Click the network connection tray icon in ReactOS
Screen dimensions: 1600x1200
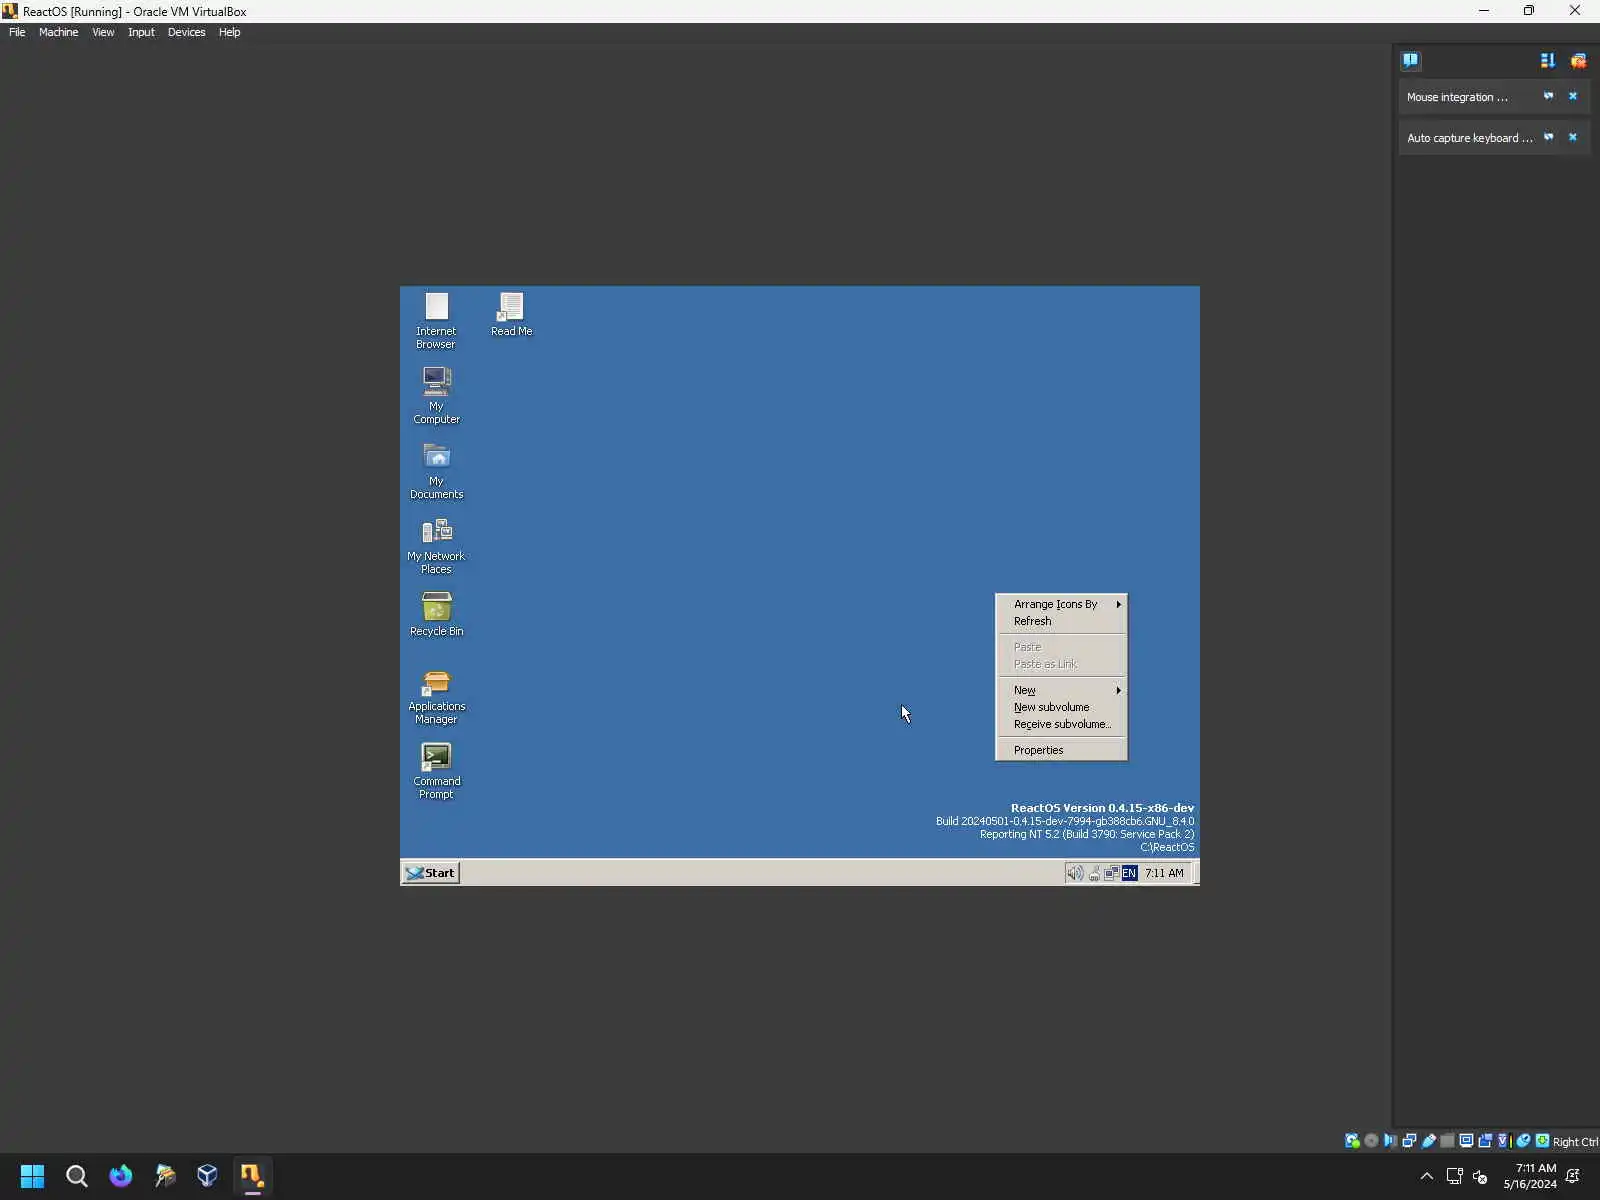[x=1111, y=873]
